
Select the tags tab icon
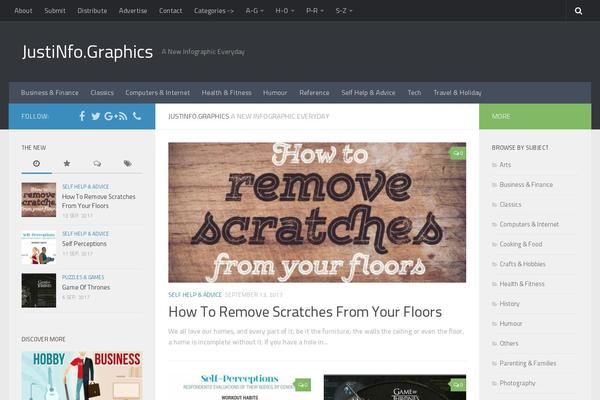pos(127,163)
